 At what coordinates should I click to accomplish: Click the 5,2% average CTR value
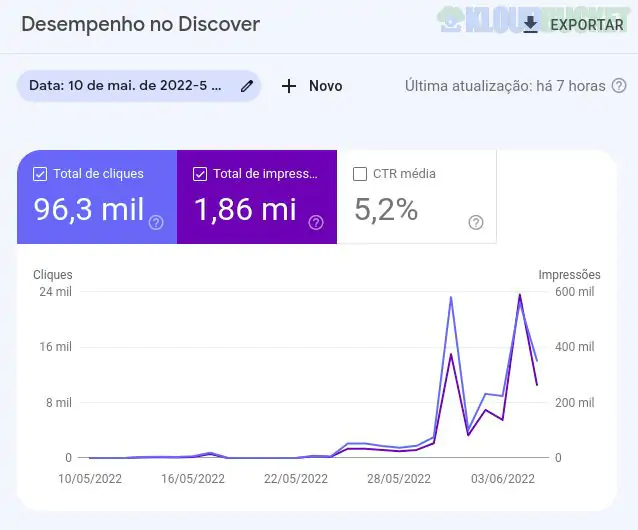point(386,209)
